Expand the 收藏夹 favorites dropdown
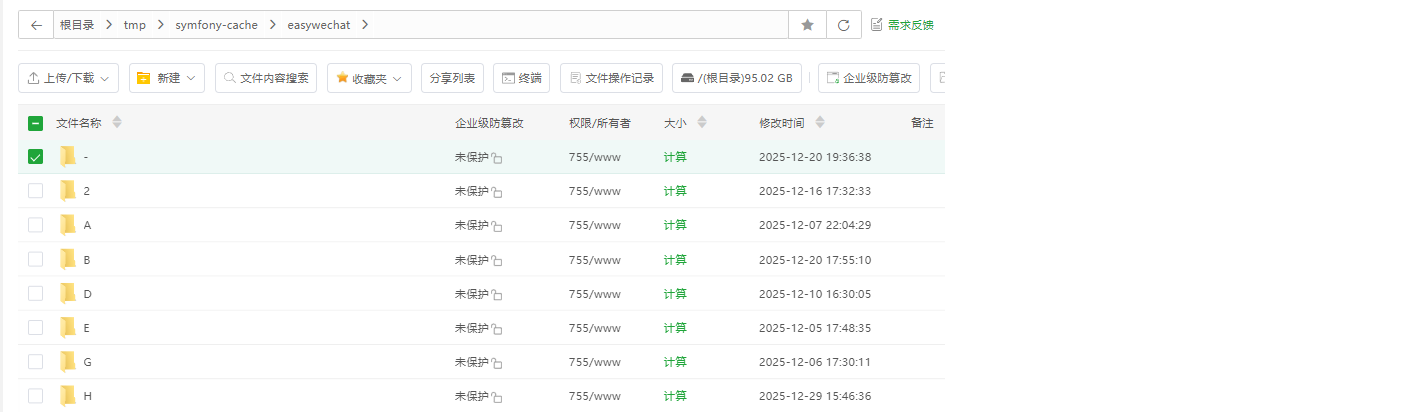The image size is (1417, 412). coord(369,78)
